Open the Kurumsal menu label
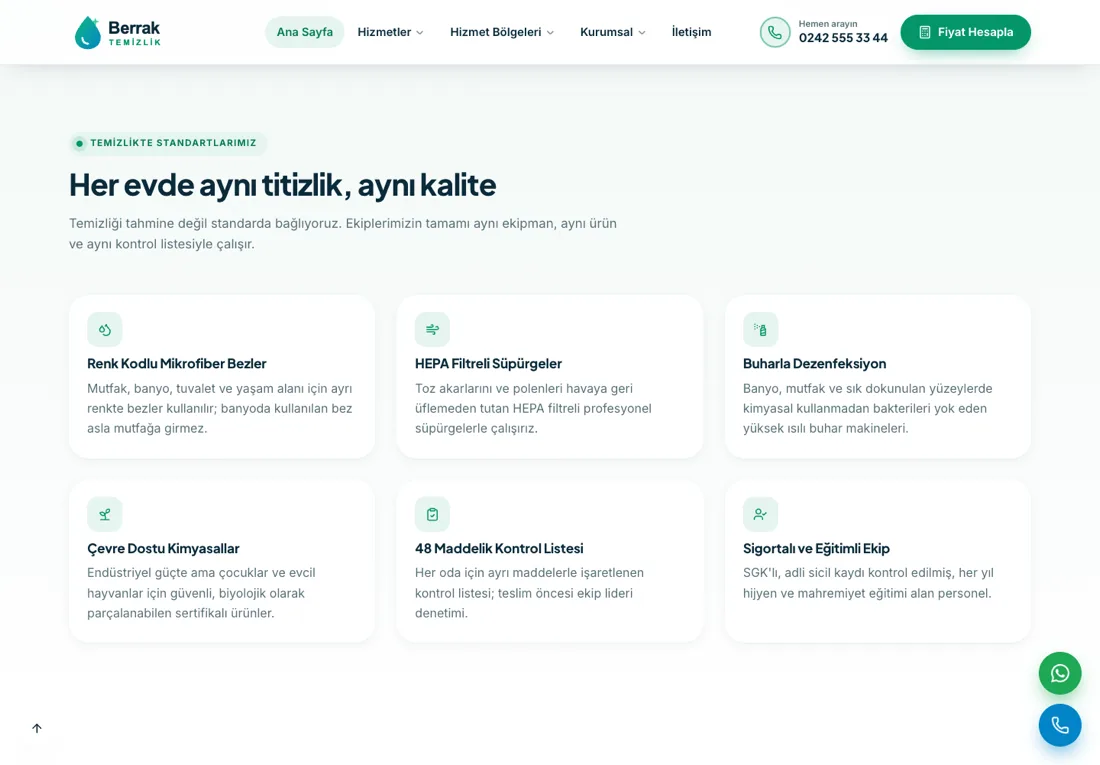This screenshot has height=765, width=1100. 606,32
